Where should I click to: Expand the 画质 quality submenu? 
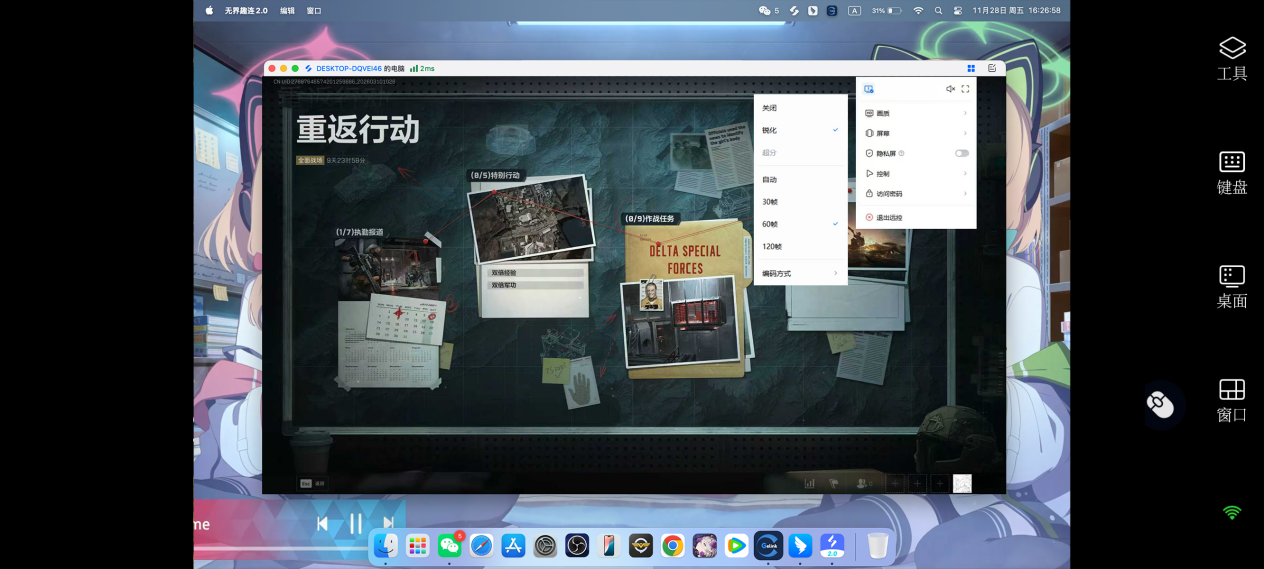click(x=916, y=113)
